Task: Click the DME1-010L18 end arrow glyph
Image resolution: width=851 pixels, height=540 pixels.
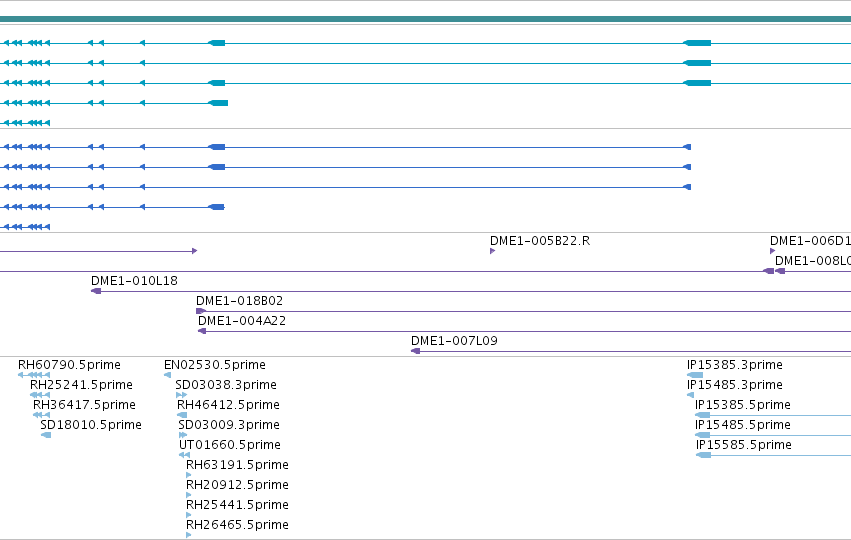Action: click(x=96, y=291)
